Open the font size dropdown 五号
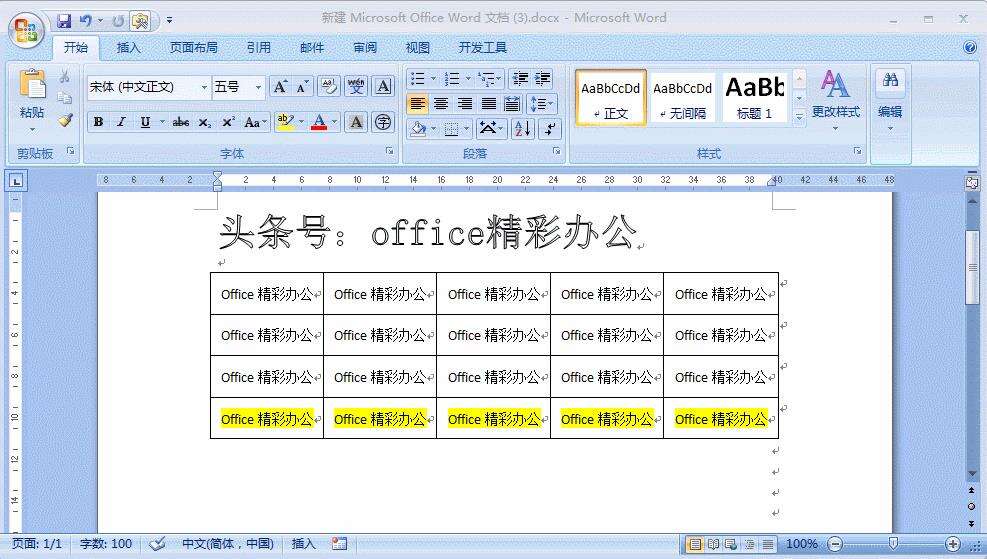This screenshot has width=987, height=559. point(238,87)
